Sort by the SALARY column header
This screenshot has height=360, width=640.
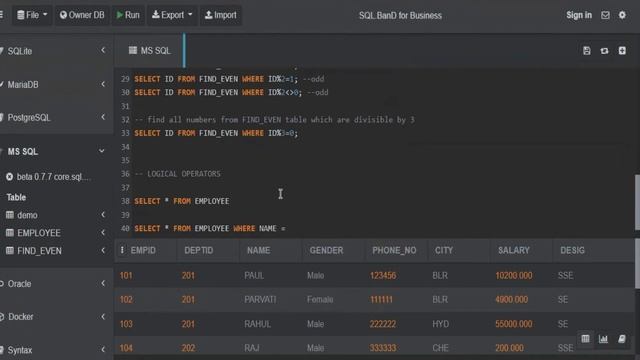pyautogui.click(x=513, y=250)
